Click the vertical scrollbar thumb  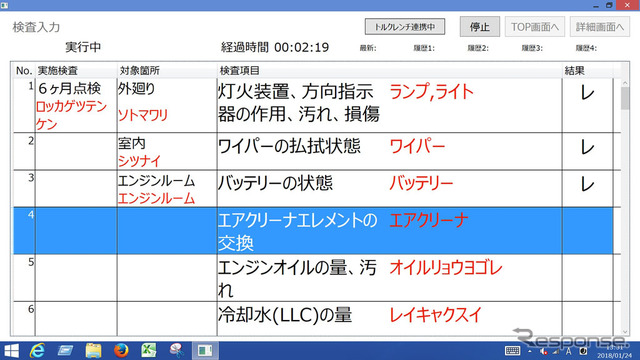625,98
